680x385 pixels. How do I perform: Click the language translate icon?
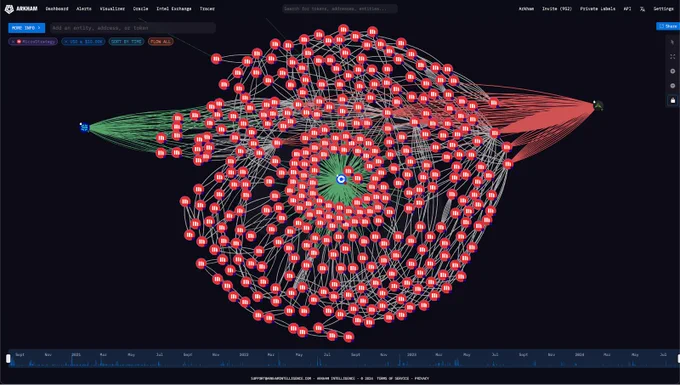coord(642,9)
